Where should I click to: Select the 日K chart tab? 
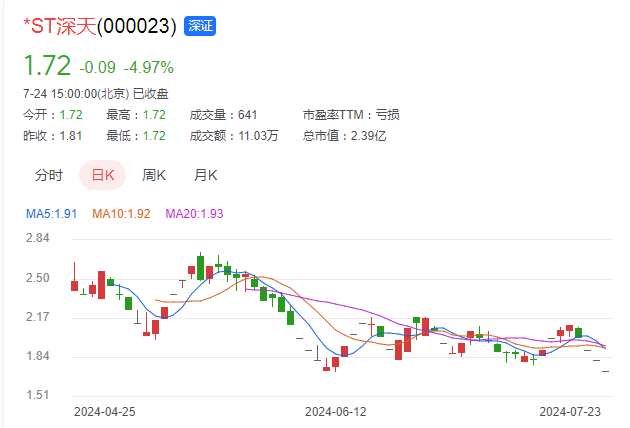[x=102, y=175]
